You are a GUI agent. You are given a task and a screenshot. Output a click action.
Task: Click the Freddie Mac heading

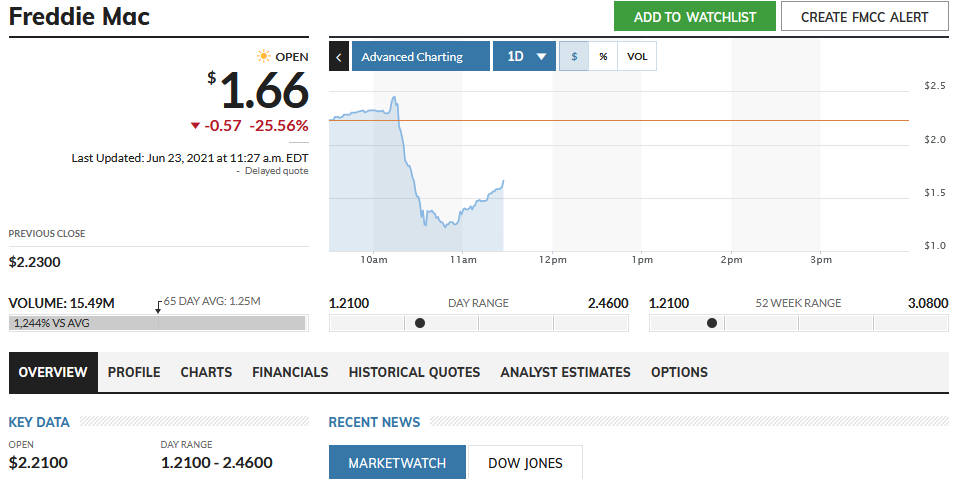pyautogui.click(x=79, y=16)
